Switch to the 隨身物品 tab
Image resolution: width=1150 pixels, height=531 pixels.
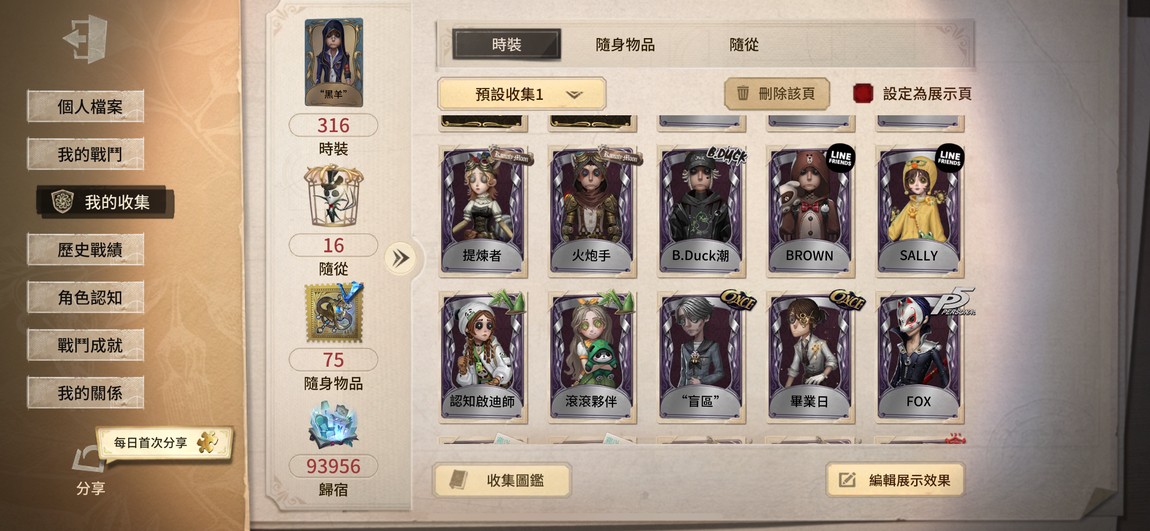(625, 45)
